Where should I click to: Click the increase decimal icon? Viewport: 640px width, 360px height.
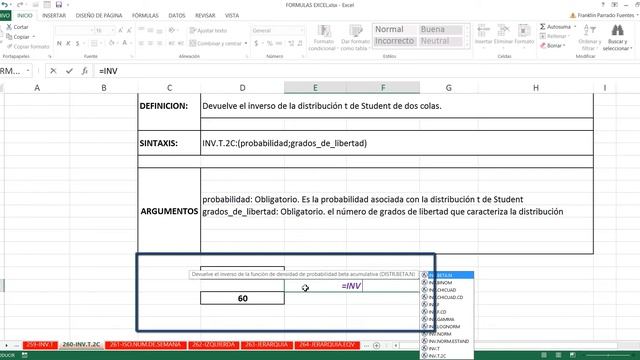pyautogui.click(x=291, y=43)
